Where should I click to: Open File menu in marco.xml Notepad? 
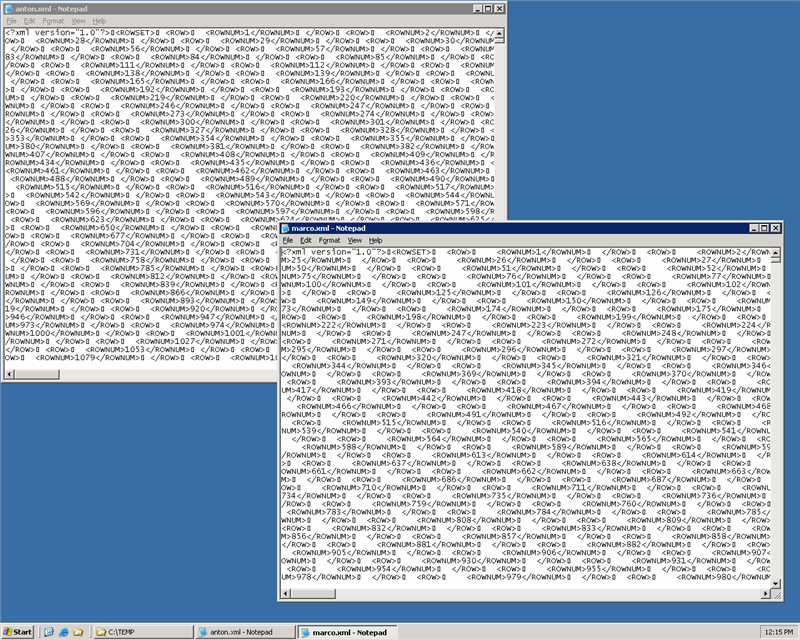click(x=288, y=240)
